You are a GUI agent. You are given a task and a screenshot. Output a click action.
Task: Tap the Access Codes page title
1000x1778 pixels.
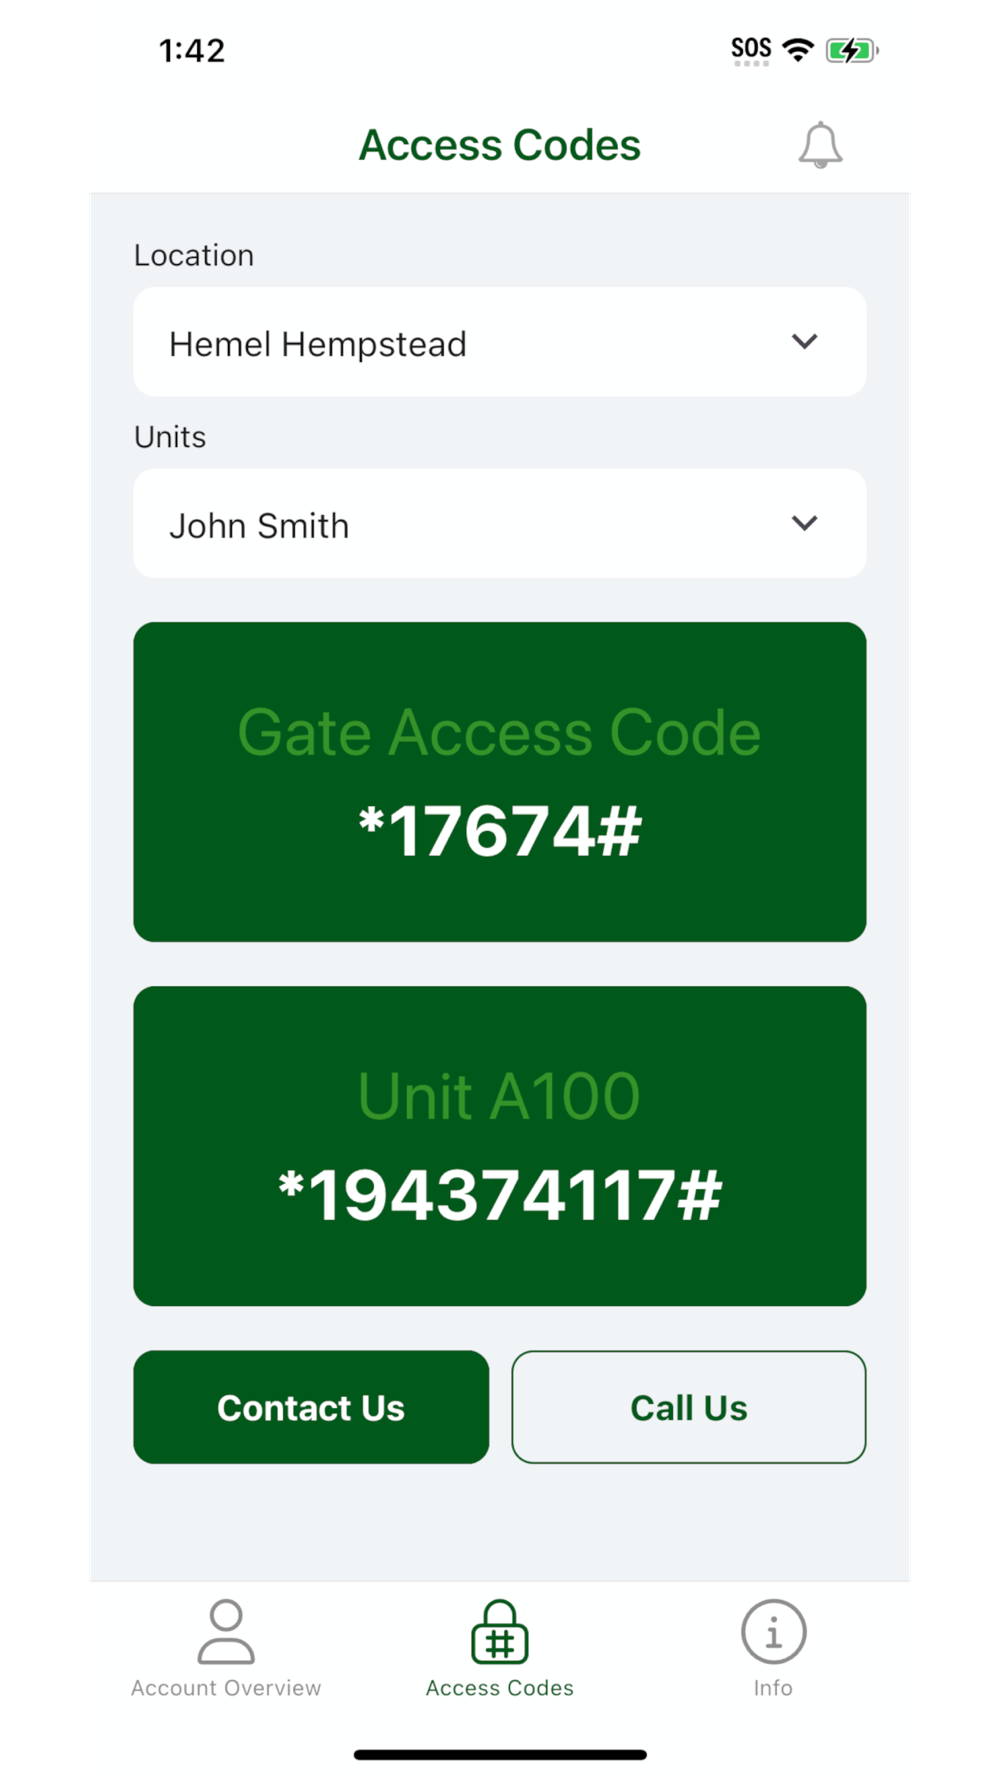pos(499,145)
